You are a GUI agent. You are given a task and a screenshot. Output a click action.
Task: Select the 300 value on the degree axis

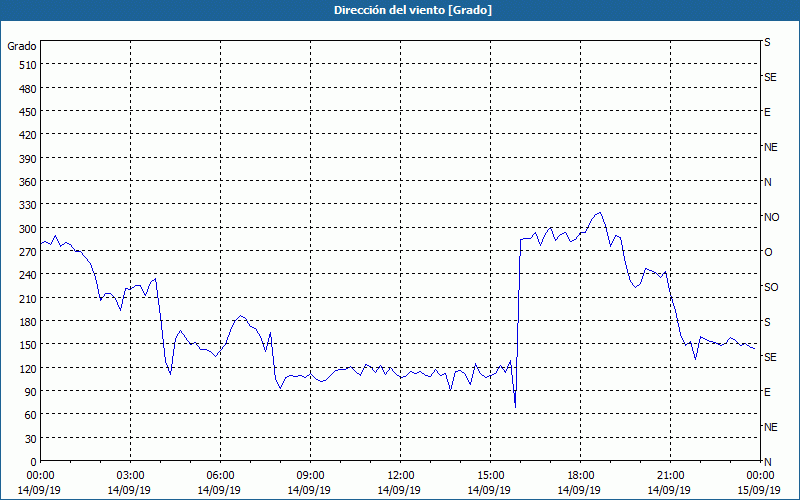pyautogui.click(x=29, y=229)
